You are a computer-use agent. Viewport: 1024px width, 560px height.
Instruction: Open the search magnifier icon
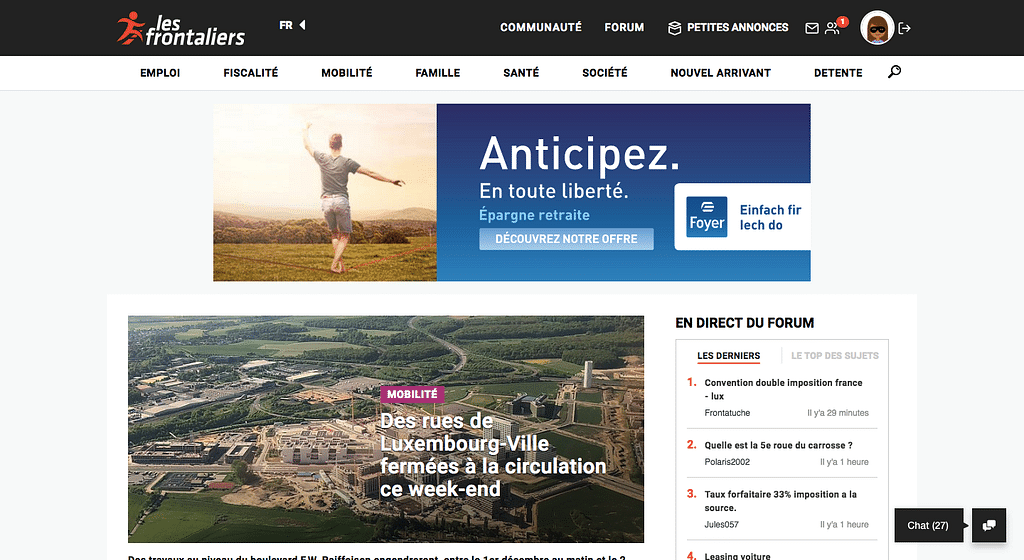tap(894, 72)
